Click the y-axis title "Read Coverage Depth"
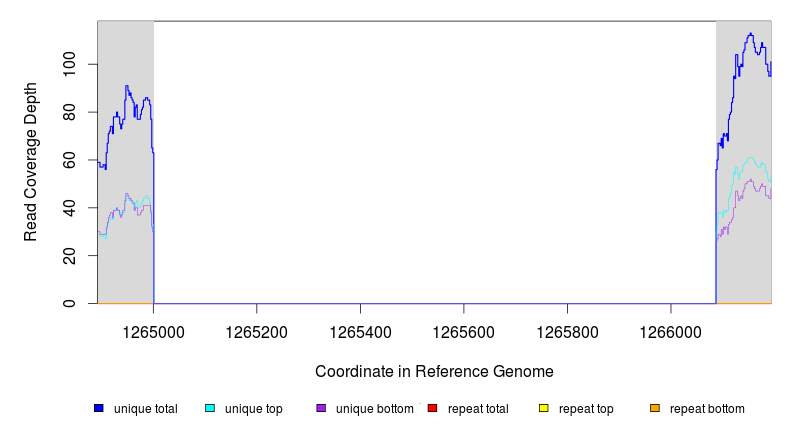The width and height of the screenshot is (792, 432). pyautogui.click(x=31, y=162)
